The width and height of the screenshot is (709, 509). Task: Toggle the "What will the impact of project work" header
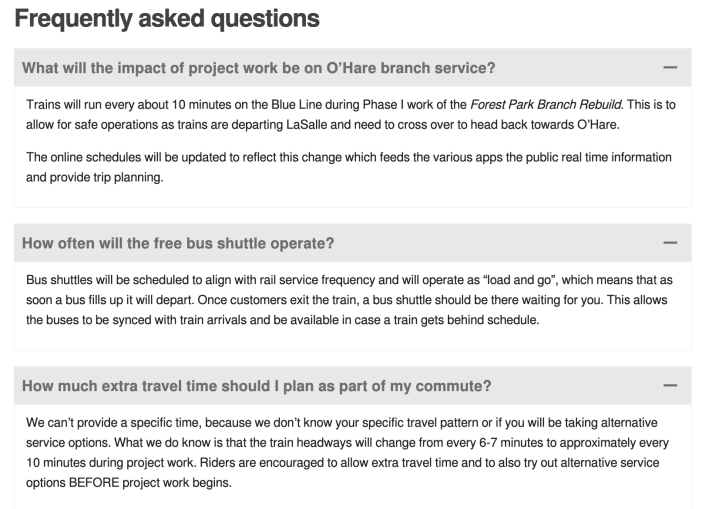(259, 68)
